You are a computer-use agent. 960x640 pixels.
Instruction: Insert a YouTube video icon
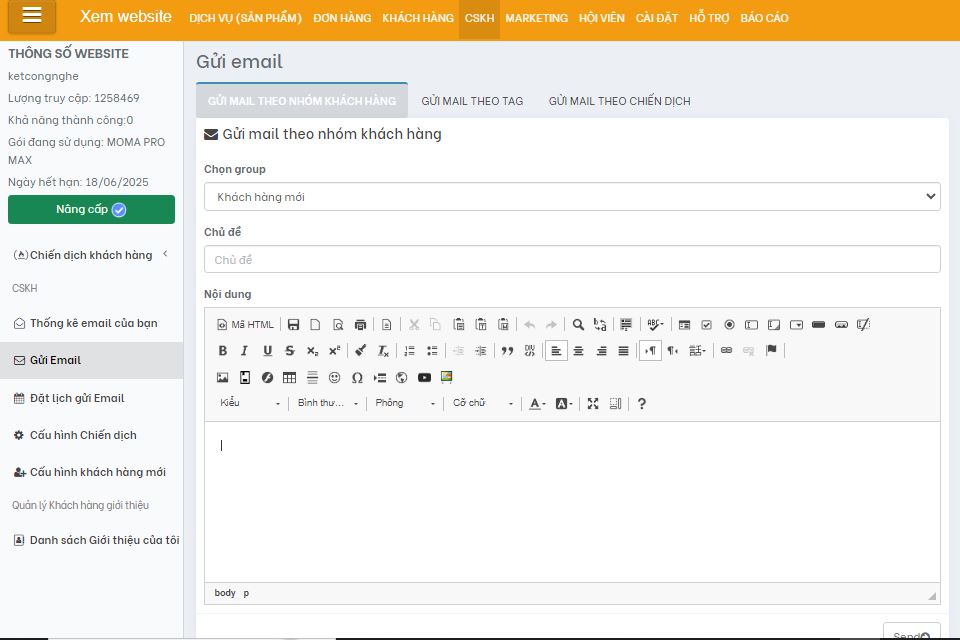click(424, 378)
